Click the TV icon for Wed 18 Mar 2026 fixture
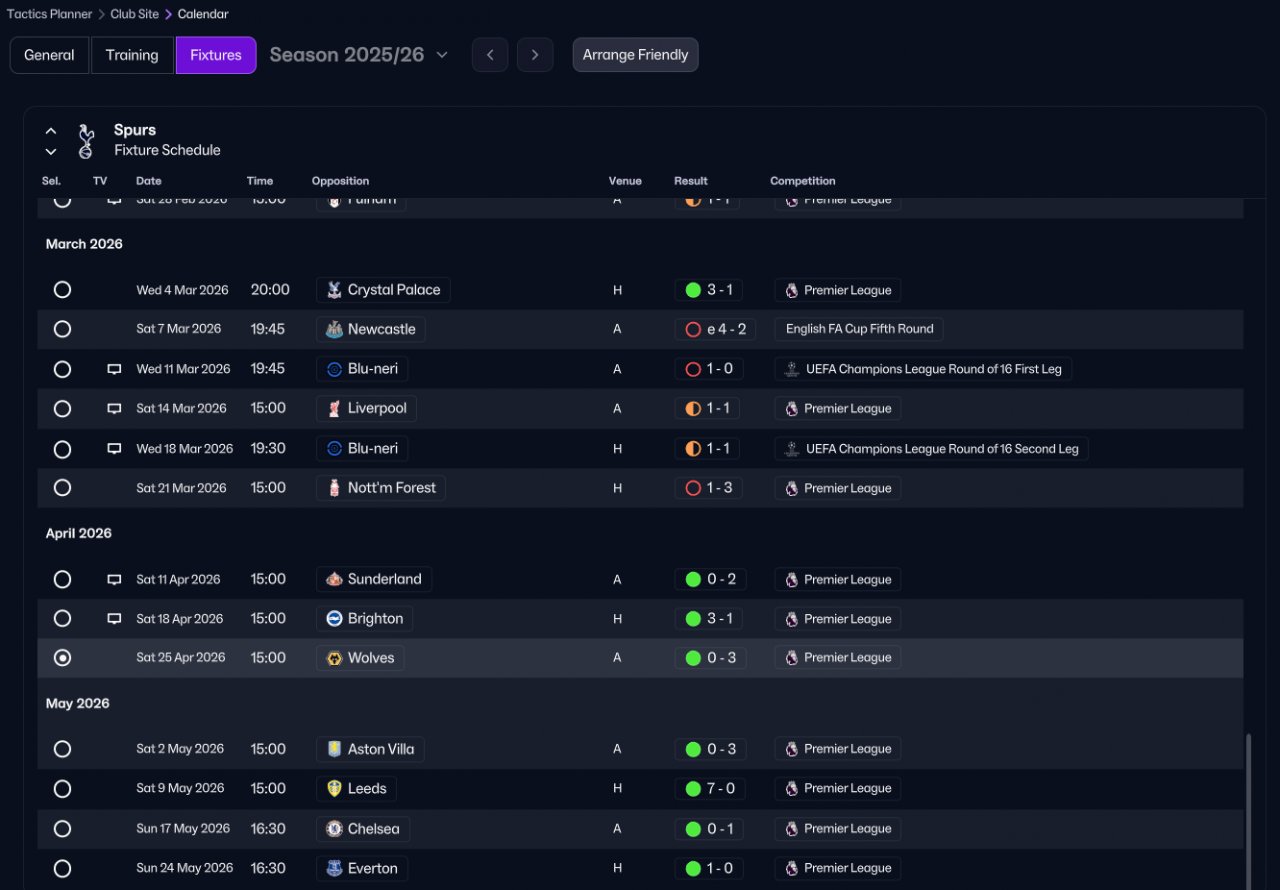 click(114, 449)
